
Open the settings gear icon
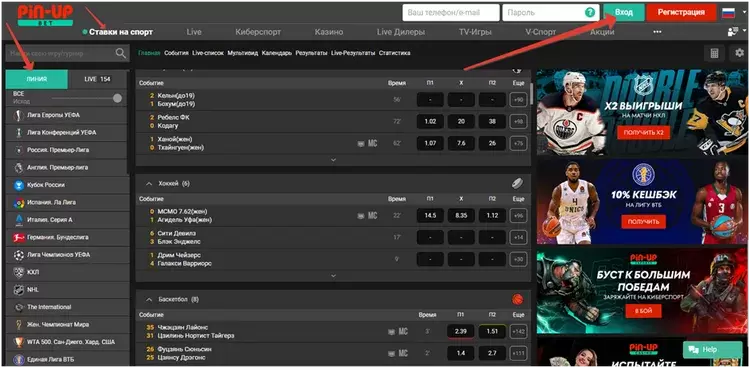coord(740,53)
